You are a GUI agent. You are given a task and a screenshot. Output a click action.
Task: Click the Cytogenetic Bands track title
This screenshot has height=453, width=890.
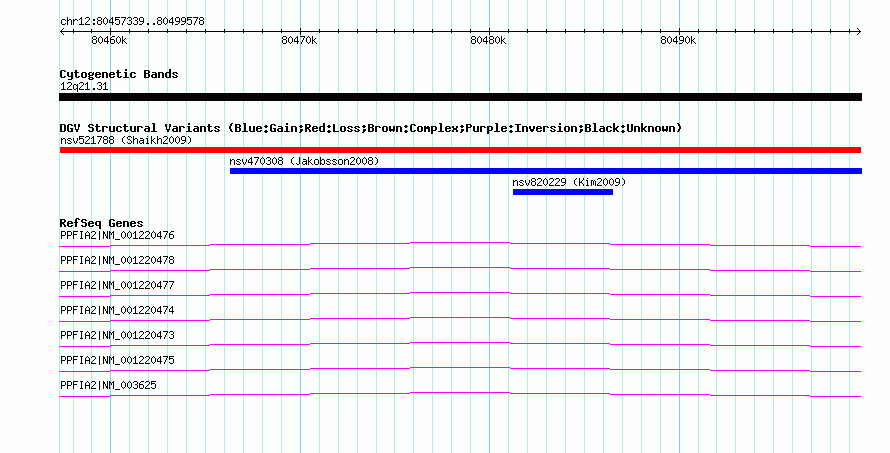click(x=119, y=74)
